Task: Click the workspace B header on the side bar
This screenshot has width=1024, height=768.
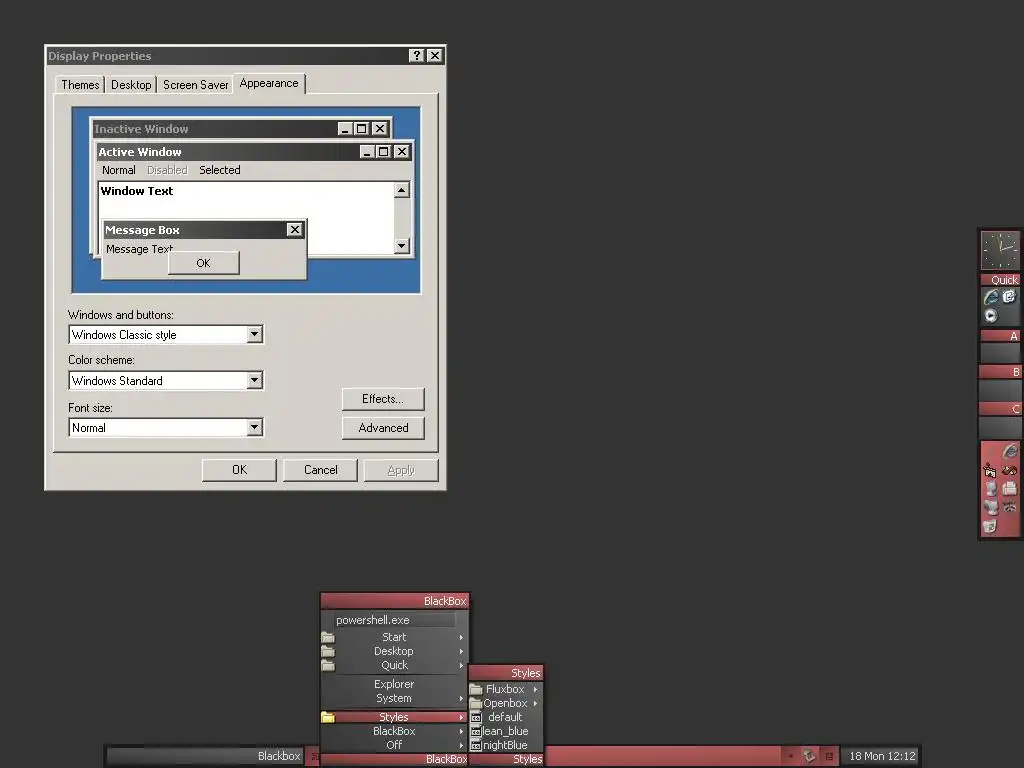Action: 1000,372
